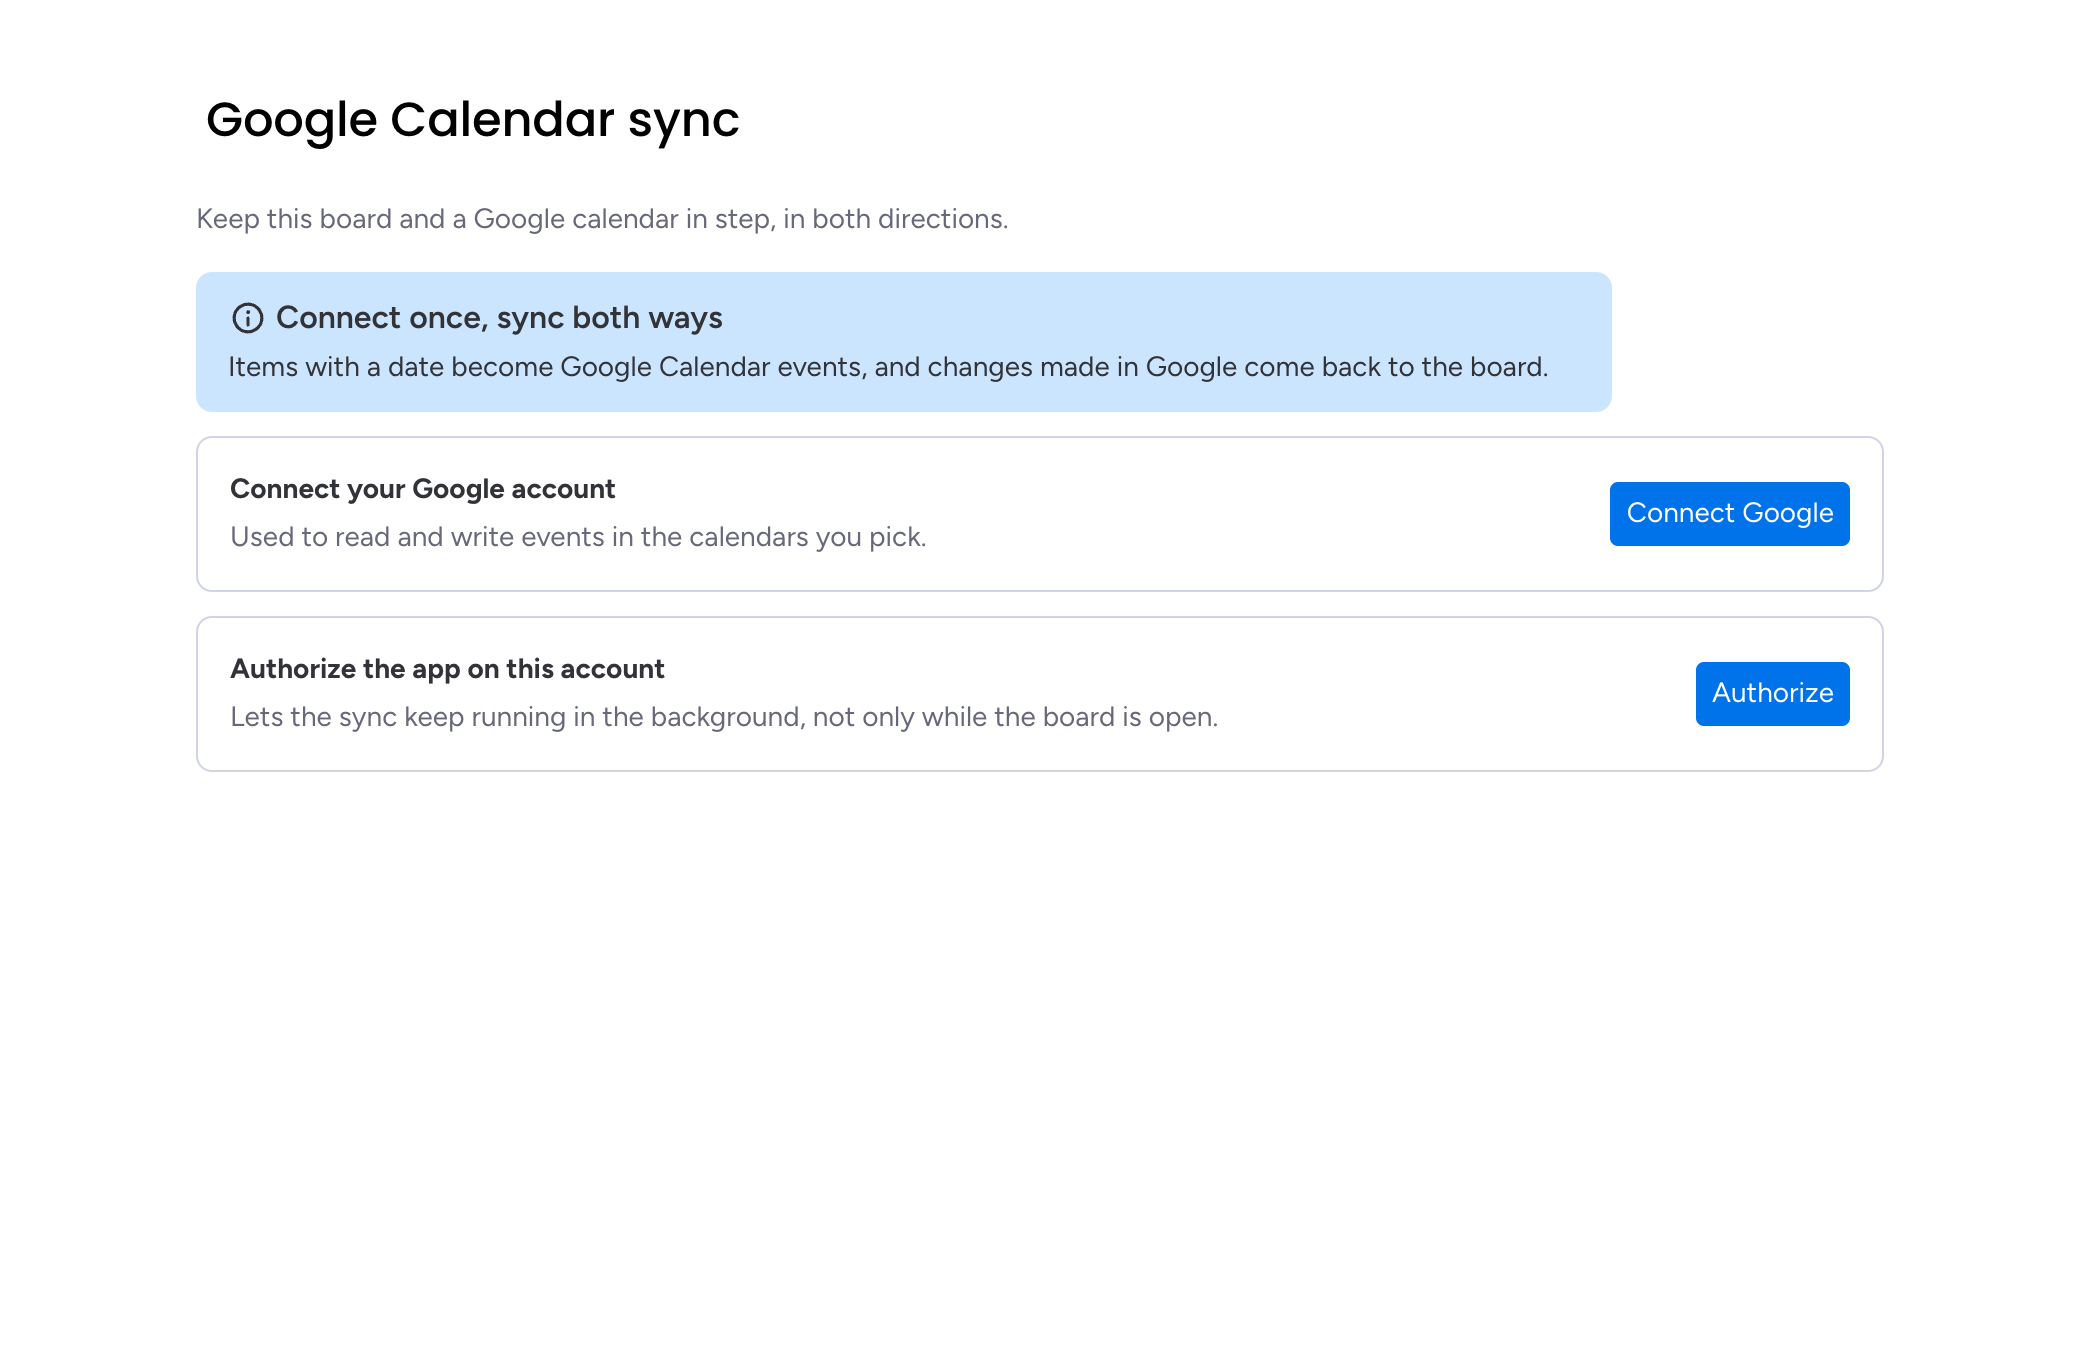This screenshot has height=1360, width=2080.
Task: Click the 'Connect your Google account' heading
Action: point(422,489)
